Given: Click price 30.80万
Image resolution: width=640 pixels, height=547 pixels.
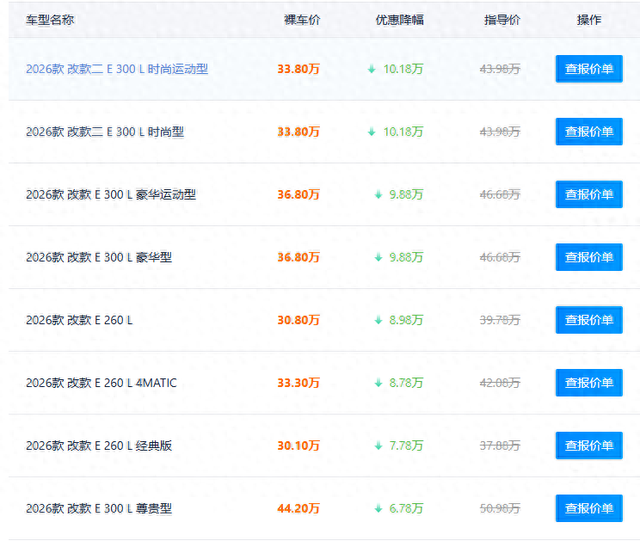Looking at the screenshot, I should 298,320.
